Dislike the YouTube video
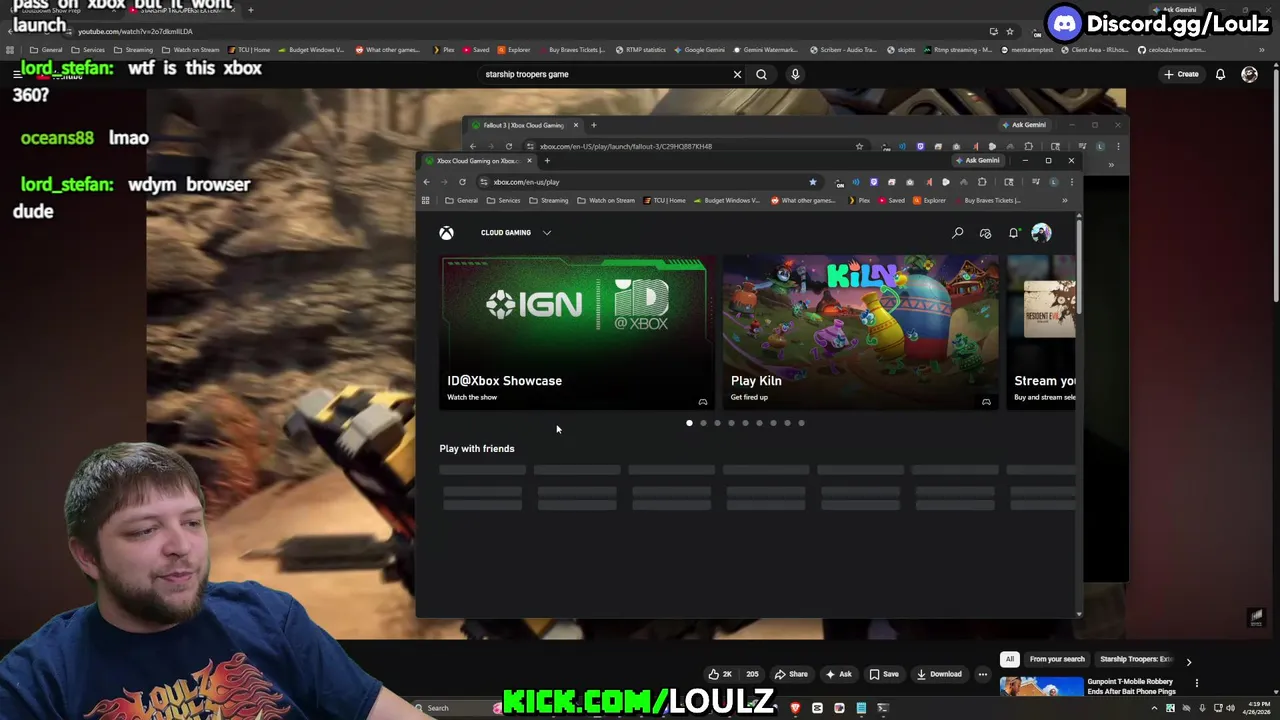 [x=751, y=674]
